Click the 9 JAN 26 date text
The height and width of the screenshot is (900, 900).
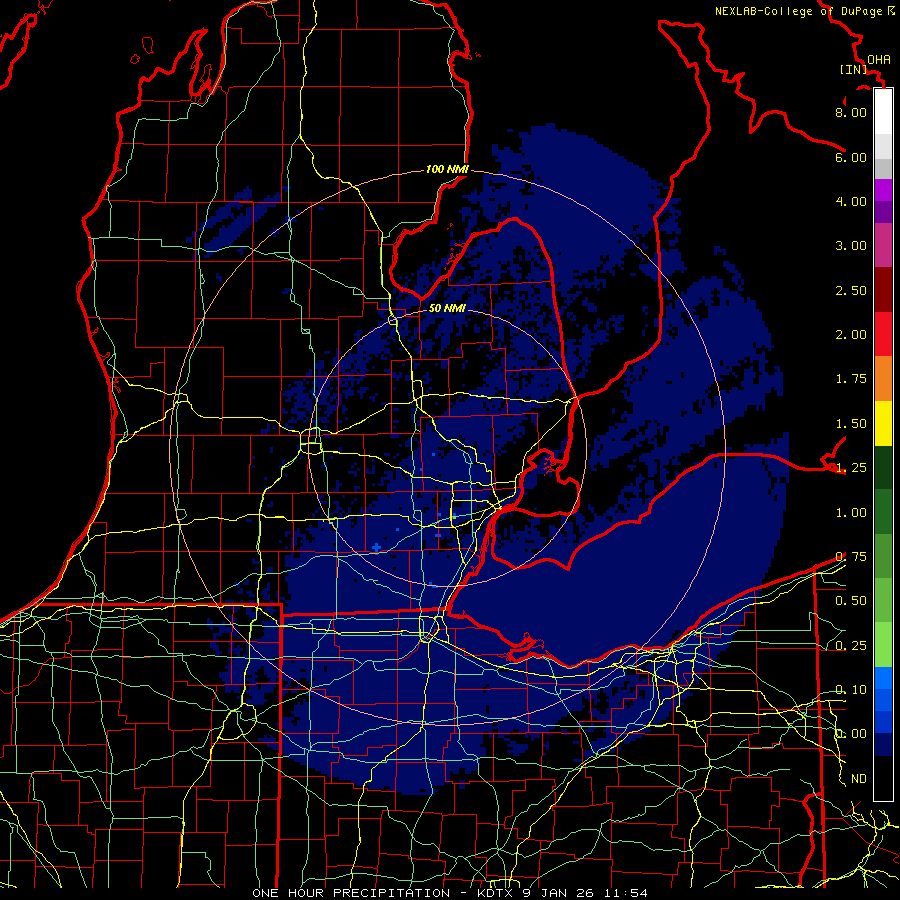click(560, 893)
